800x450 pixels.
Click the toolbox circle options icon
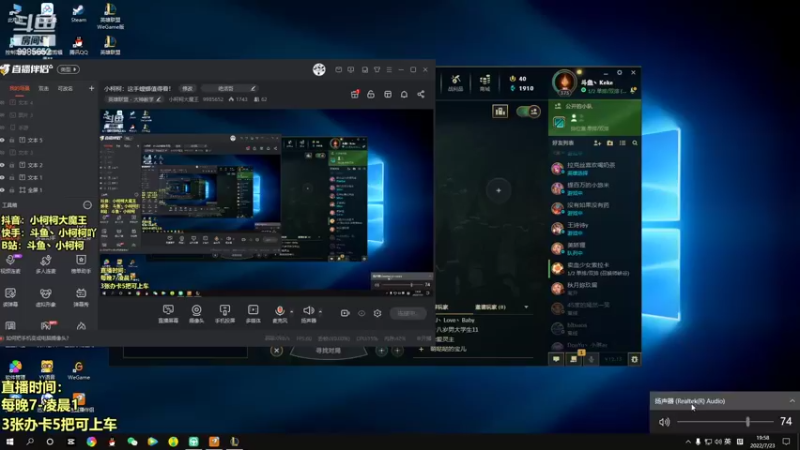87,205
